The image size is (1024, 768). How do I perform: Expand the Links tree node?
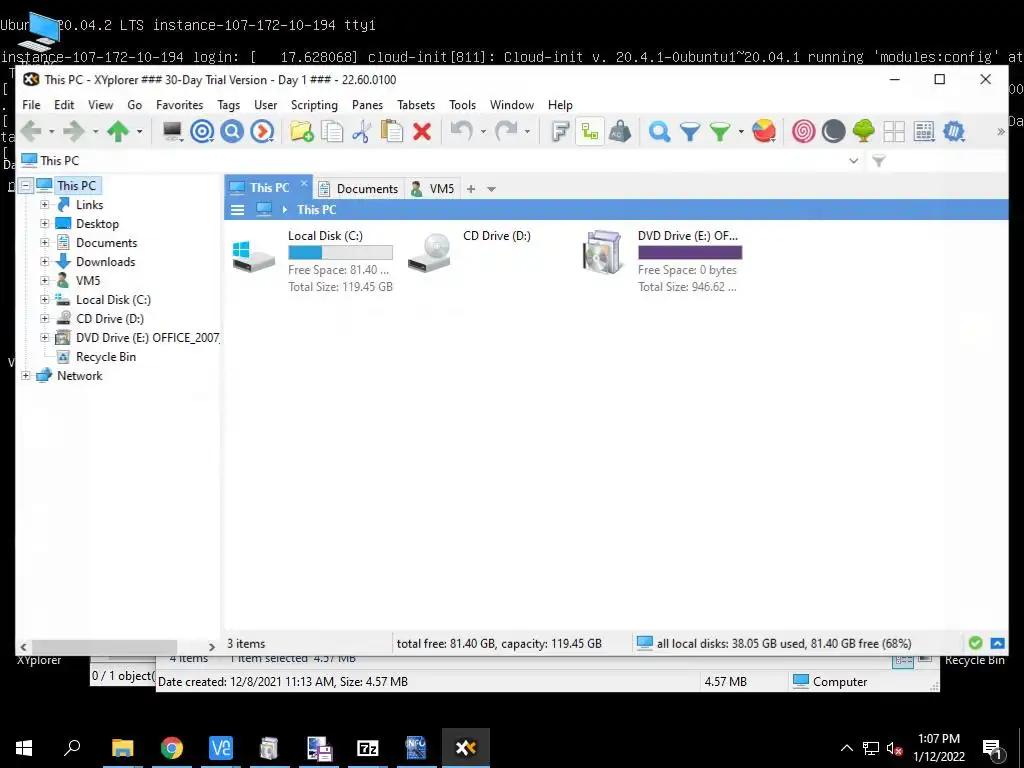tap(44, 204)
